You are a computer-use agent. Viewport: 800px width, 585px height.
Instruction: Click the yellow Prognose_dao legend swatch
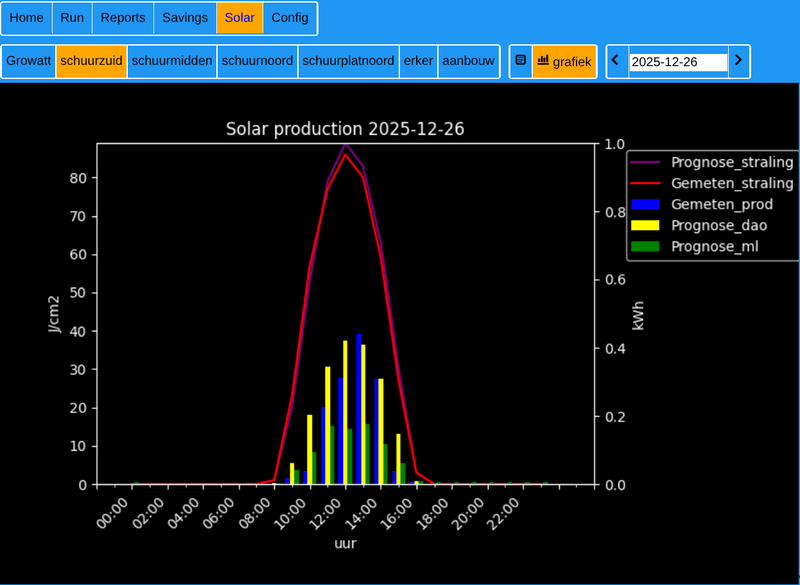coord(646,225)
